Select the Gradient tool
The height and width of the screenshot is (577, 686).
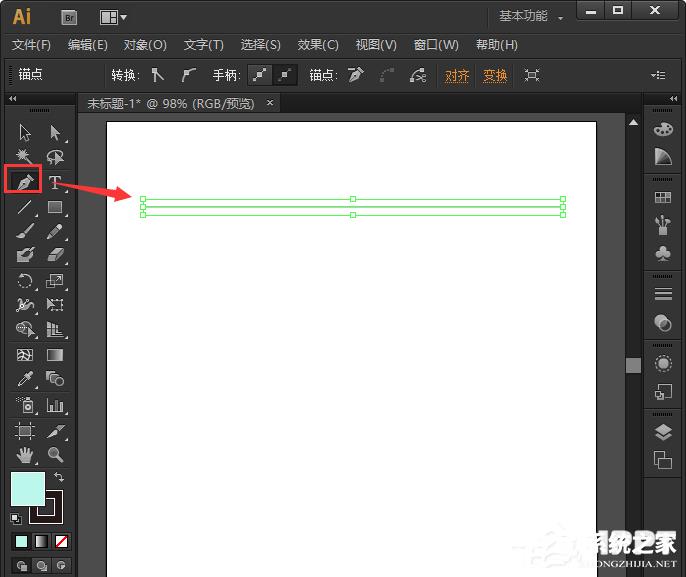pyautogui.click(x=55, y=355)
